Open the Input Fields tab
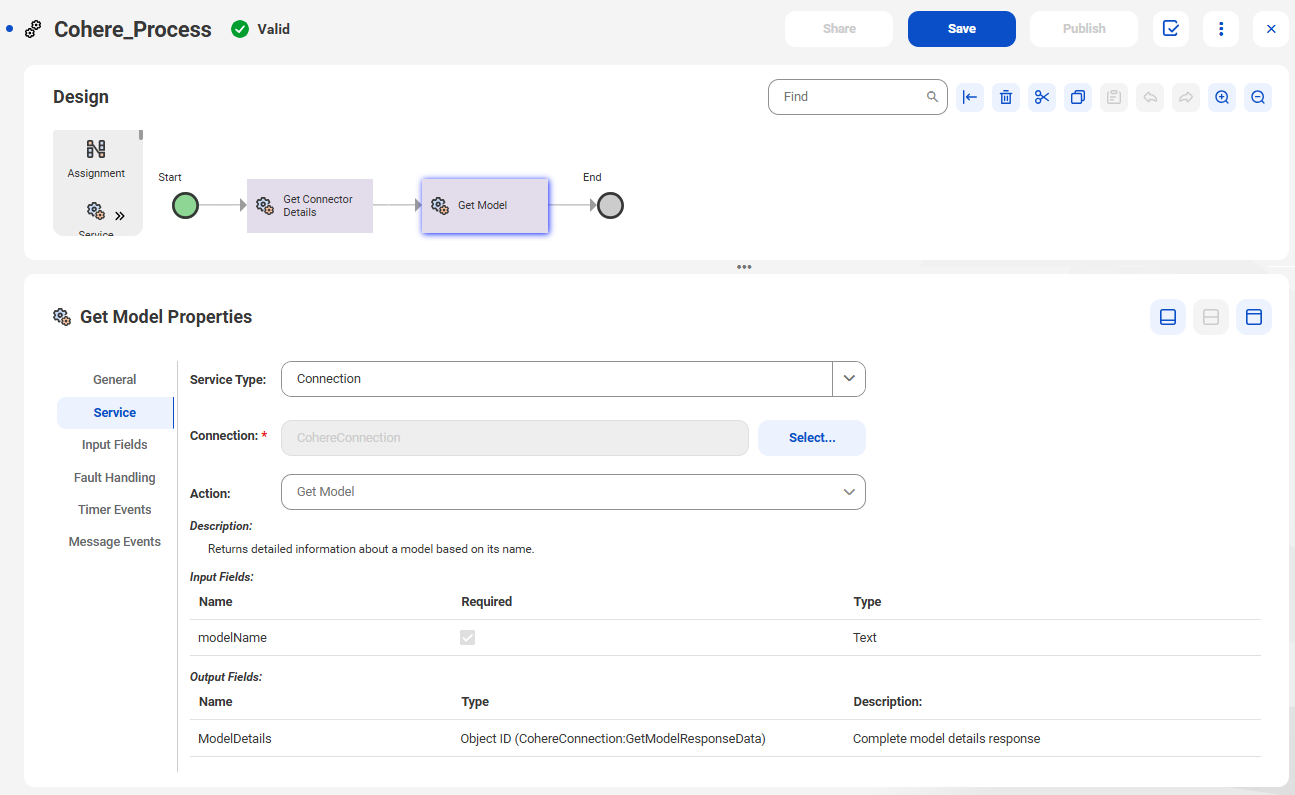The width and height of the screenshot is (1295, 795). [115, 445]
